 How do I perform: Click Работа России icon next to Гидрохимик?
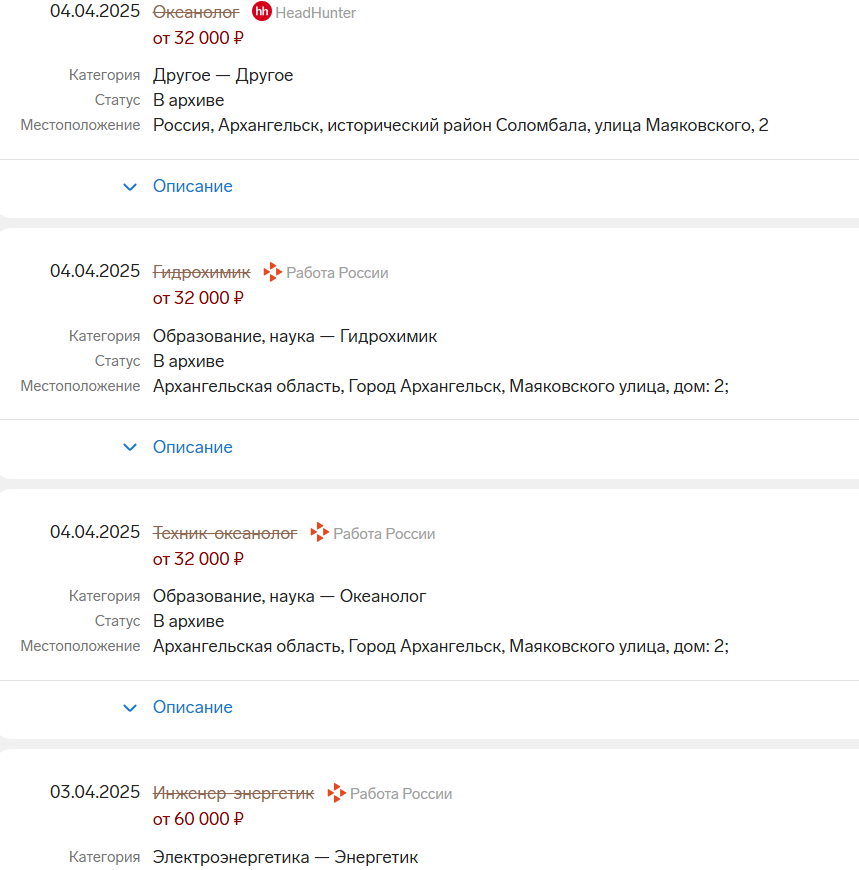point(272,272)
